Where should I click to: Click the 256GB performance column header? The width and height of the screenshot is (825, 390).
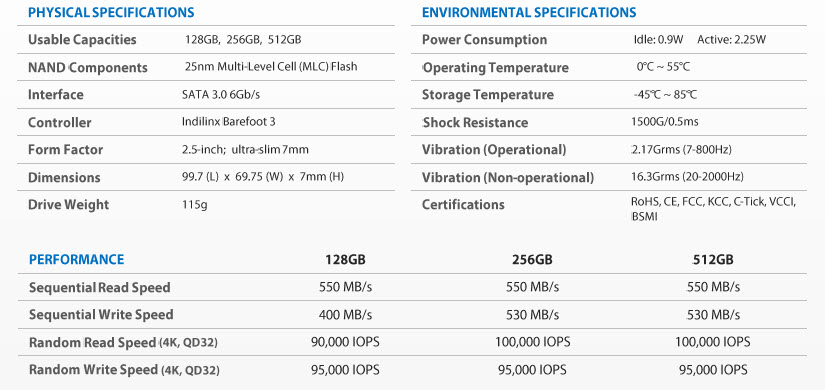pyautogui.click(x=532, y=259)
